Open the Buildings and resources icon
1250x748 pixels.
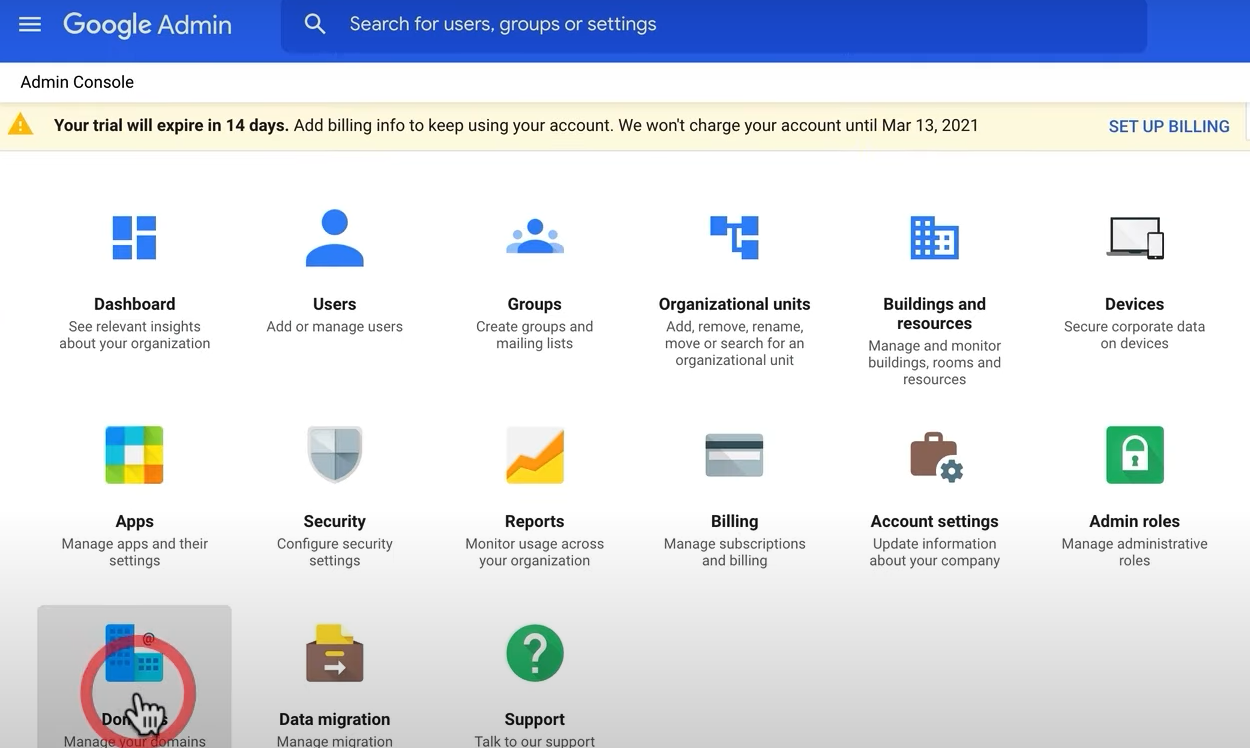(934, 238)
